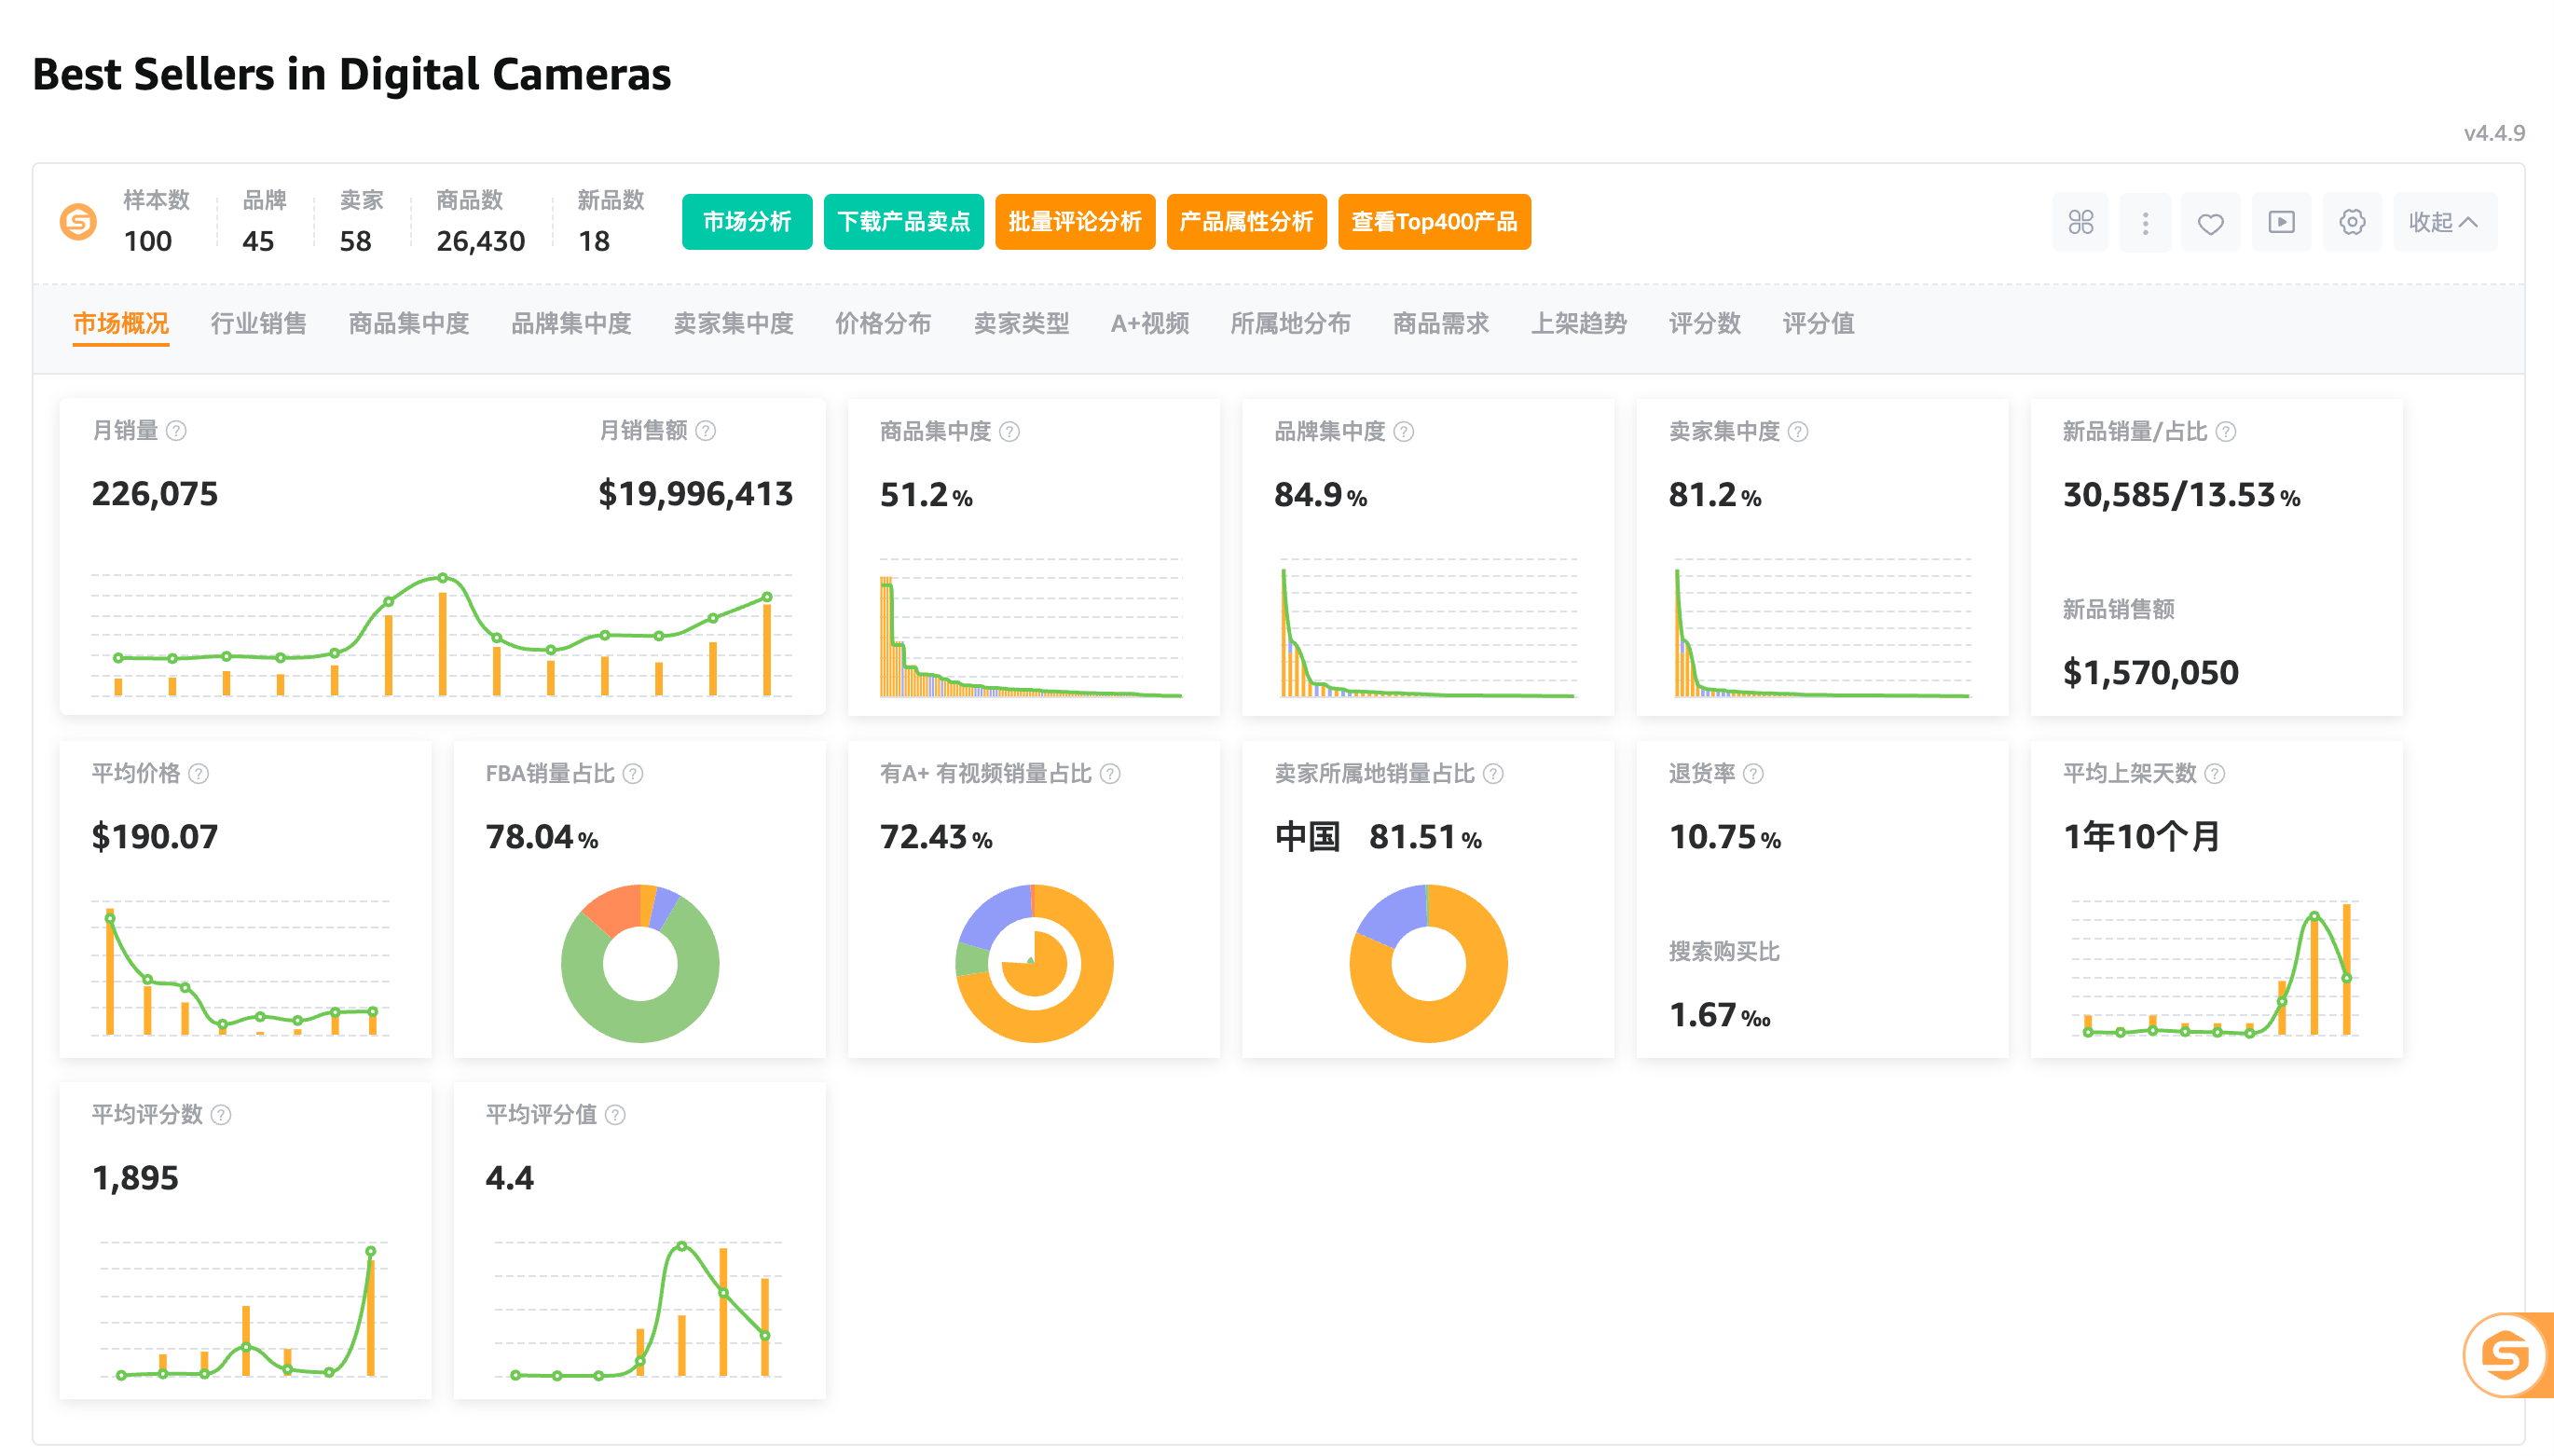This screenshot has height=1456, width=2554.
Task: Click help icon next to 新品销量/占比
Action: coord(2226,432)
